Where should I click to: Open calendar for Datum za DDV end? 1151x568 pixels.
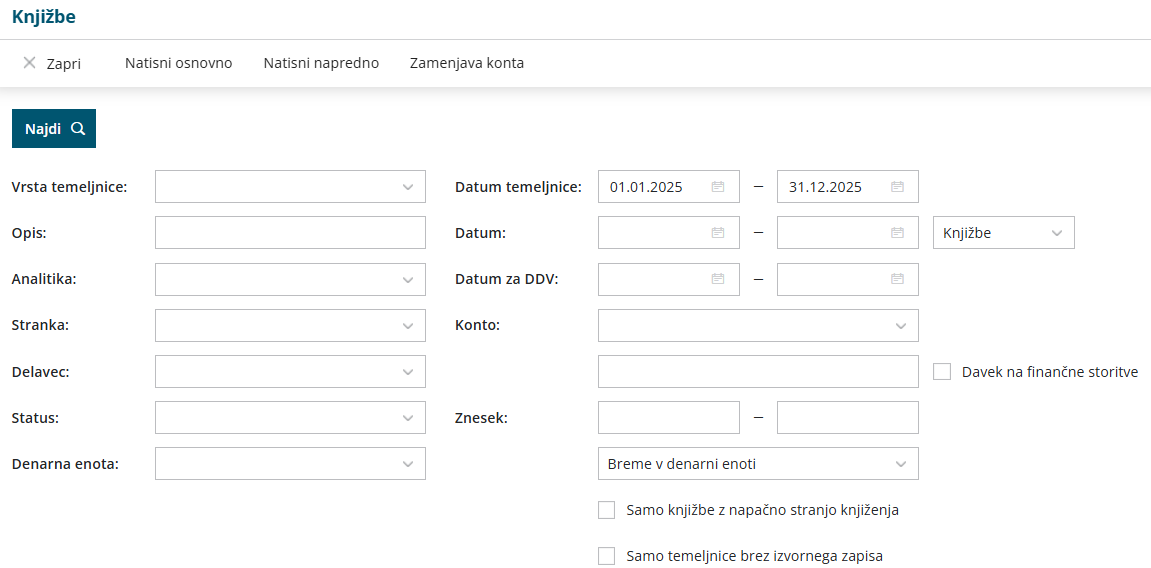(x=897, y=279)
